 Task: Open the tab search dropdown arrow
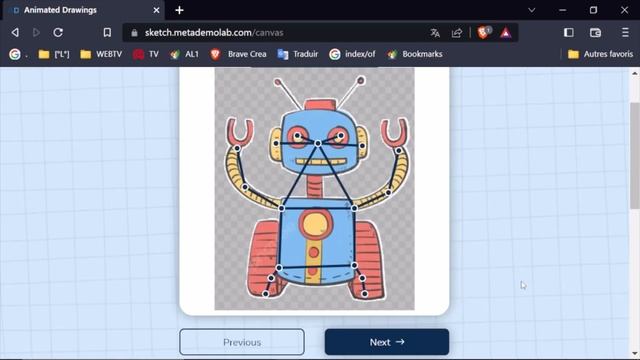click(x=531, y=10)
